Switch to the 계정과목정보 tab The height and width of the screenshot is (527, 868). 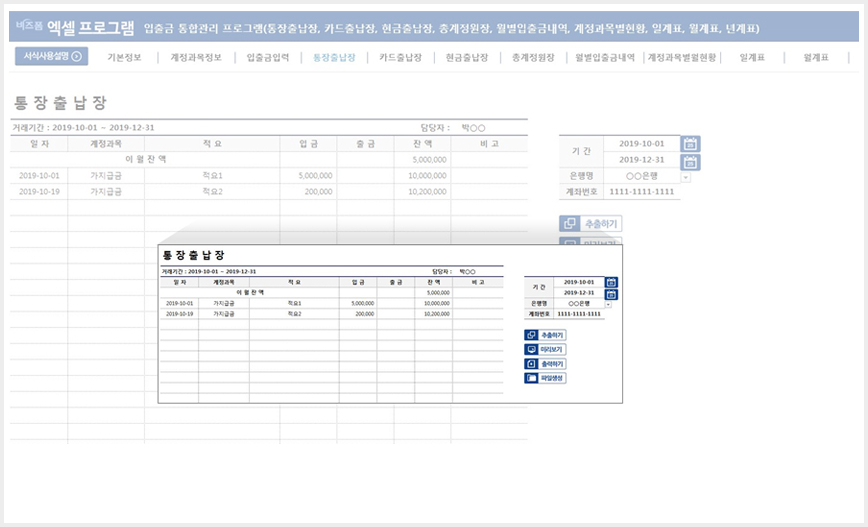(x=196, y=57)
